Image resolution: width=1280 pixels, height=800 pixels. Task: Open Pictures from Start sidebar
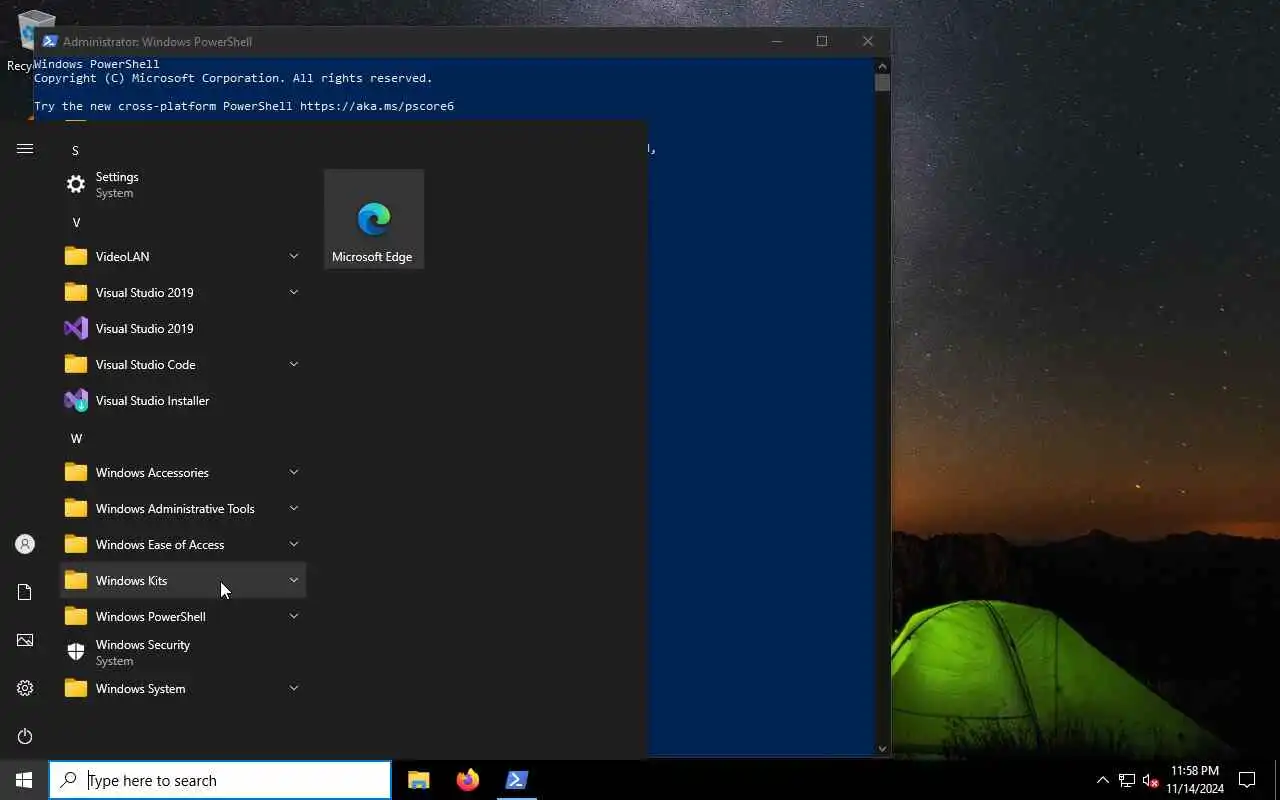(25, 640)
